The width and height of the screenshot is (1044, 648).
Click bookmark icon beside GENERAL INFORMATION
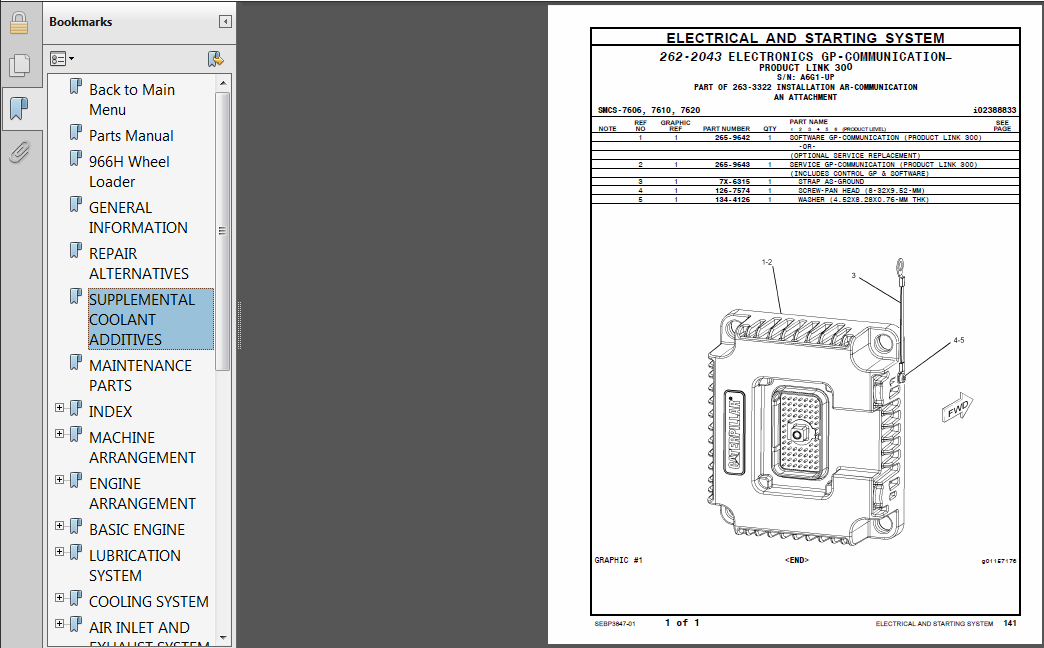[77, 204]
